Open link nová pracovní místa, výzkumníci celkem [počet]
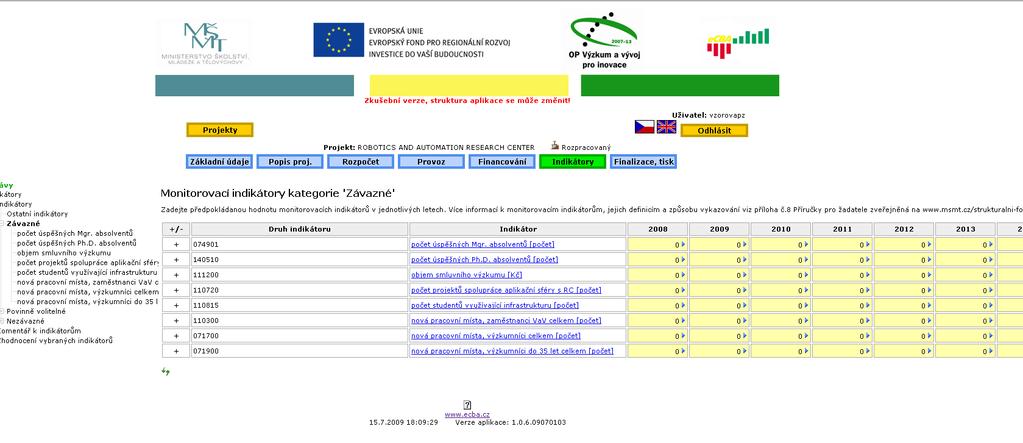 495,335
